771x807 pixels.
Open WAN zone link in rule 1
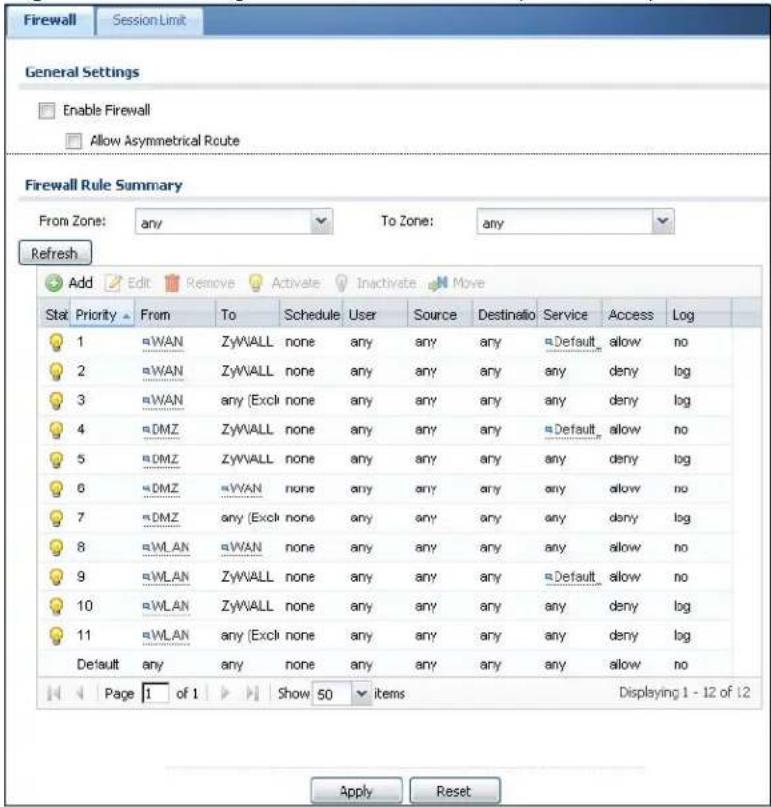pyautogui.click(x=163, y=342)
